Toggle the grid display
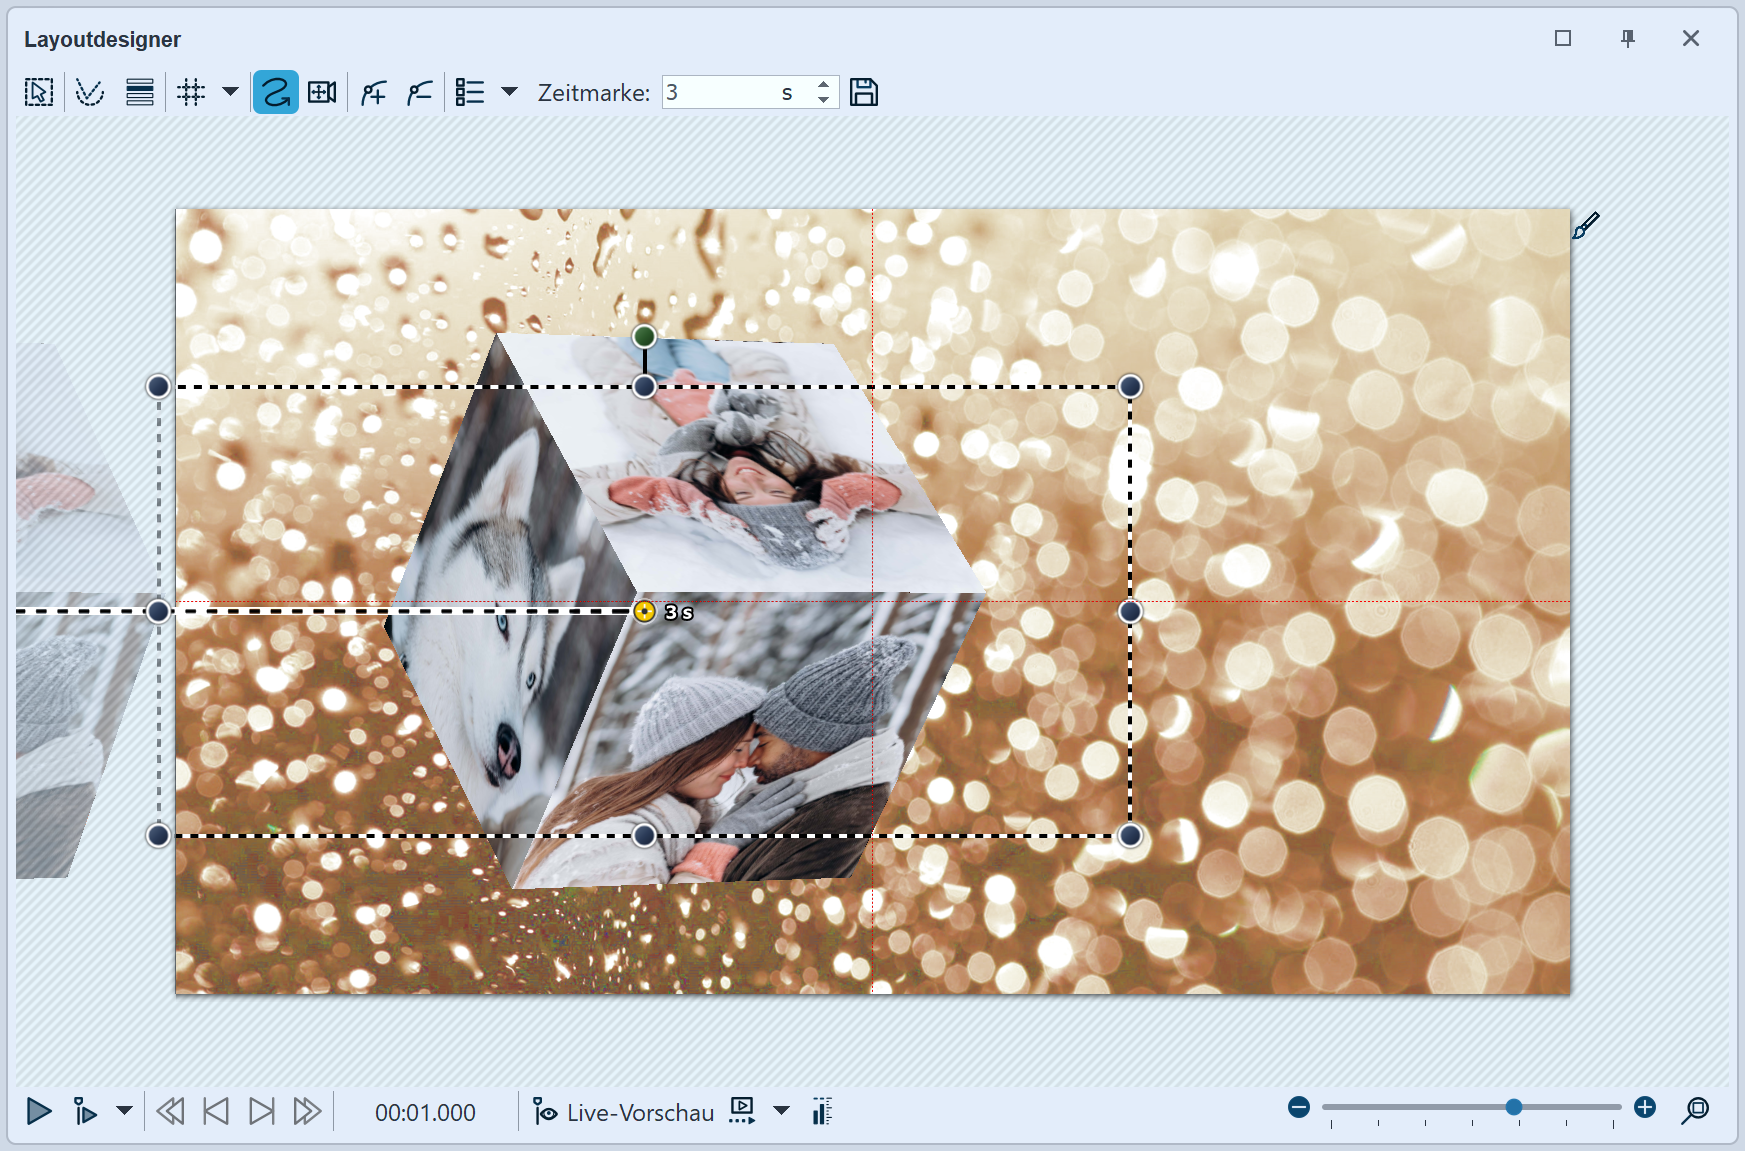Screen dimensions: 1745x1151 point(191,91)
